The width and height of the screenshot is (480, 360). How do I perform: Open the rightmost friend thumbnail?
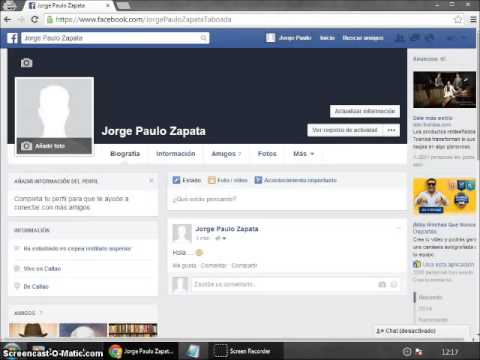[133, 330]
